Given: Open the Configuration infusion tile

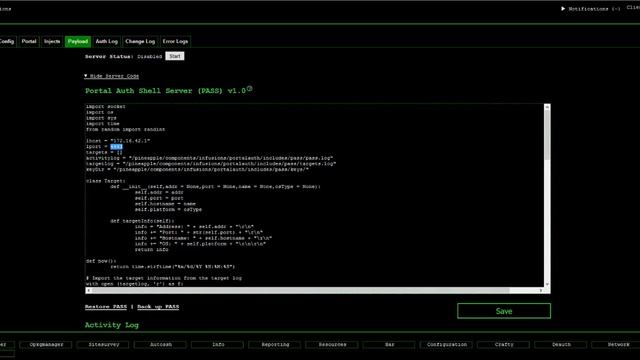Looking at the screenshot, I should (x=447, y=344).
